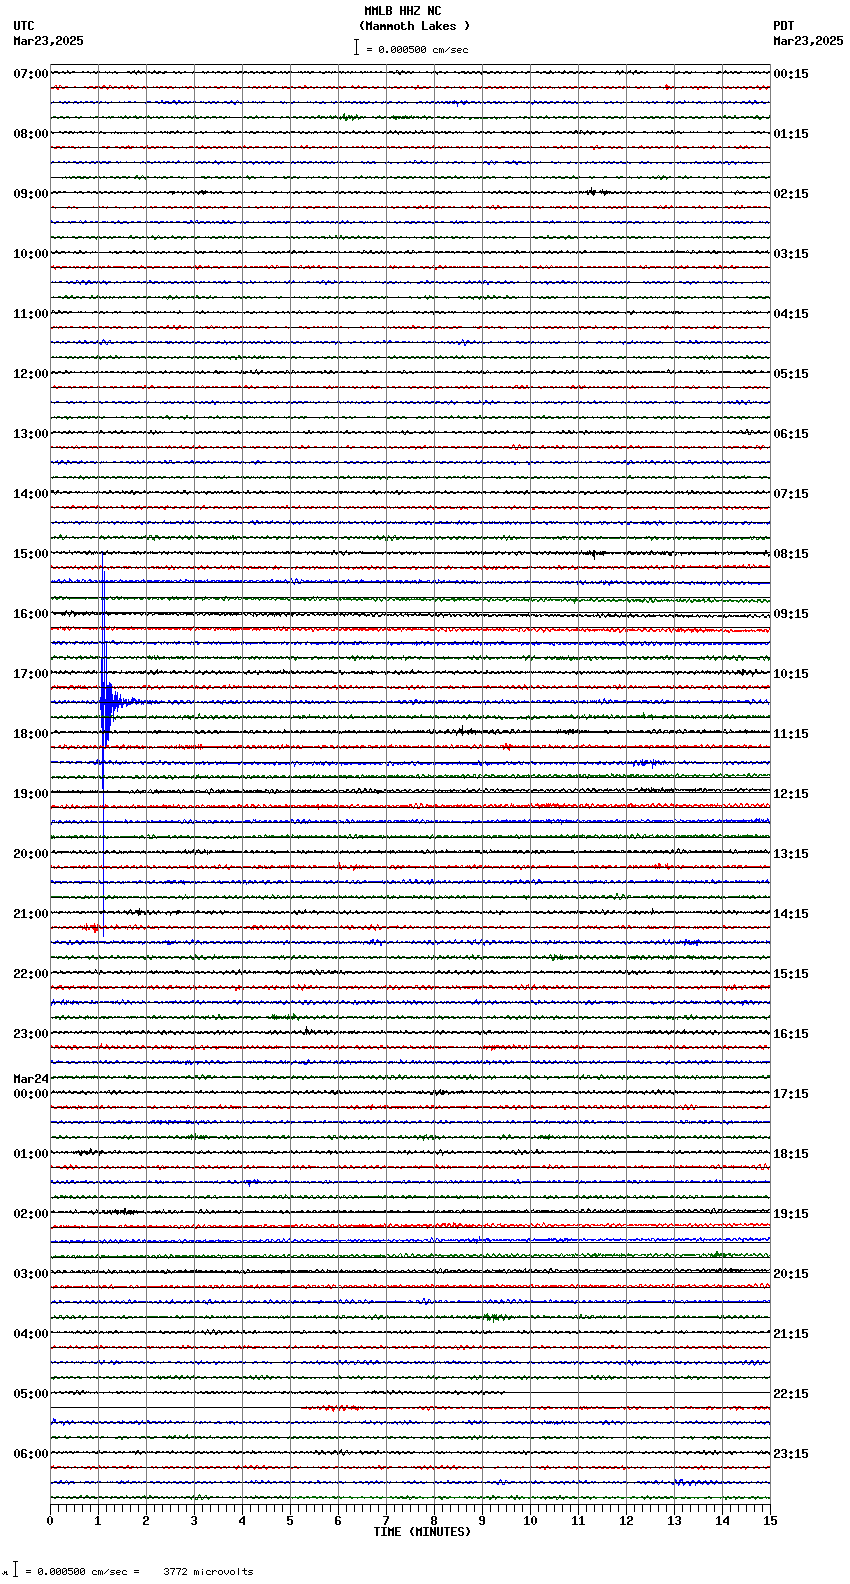Click the 14:15 PDT row label
This screenshot has height=1584, width=850.
point(791,914)
